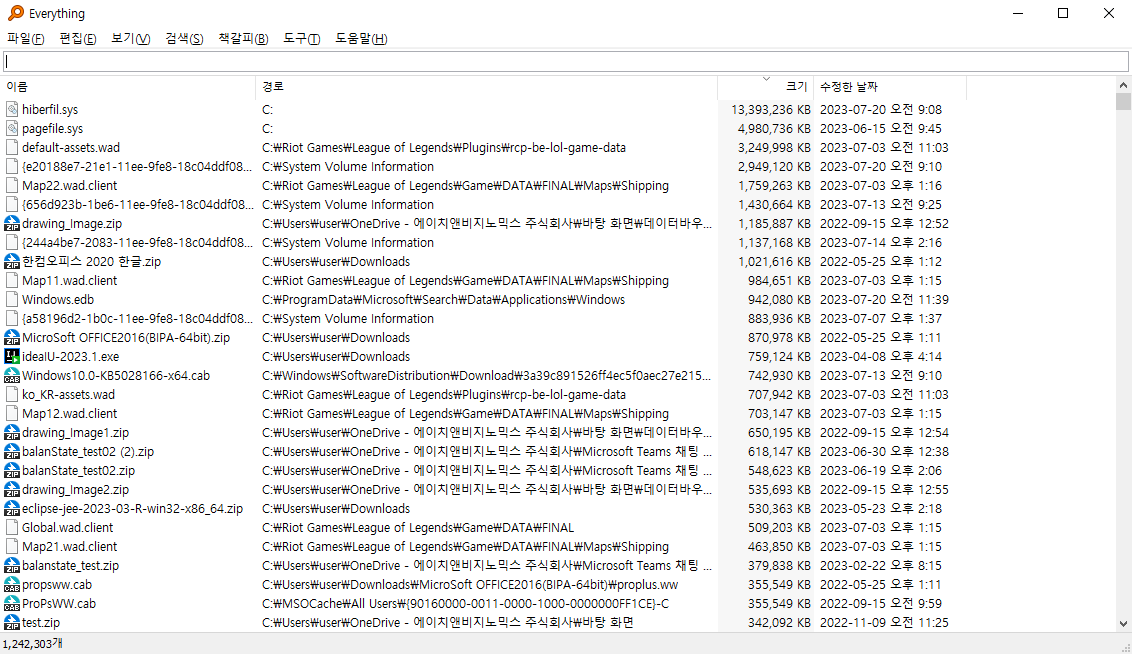Click the scrollbar down arrow

pyautogui.click(x=1123, y=624)
